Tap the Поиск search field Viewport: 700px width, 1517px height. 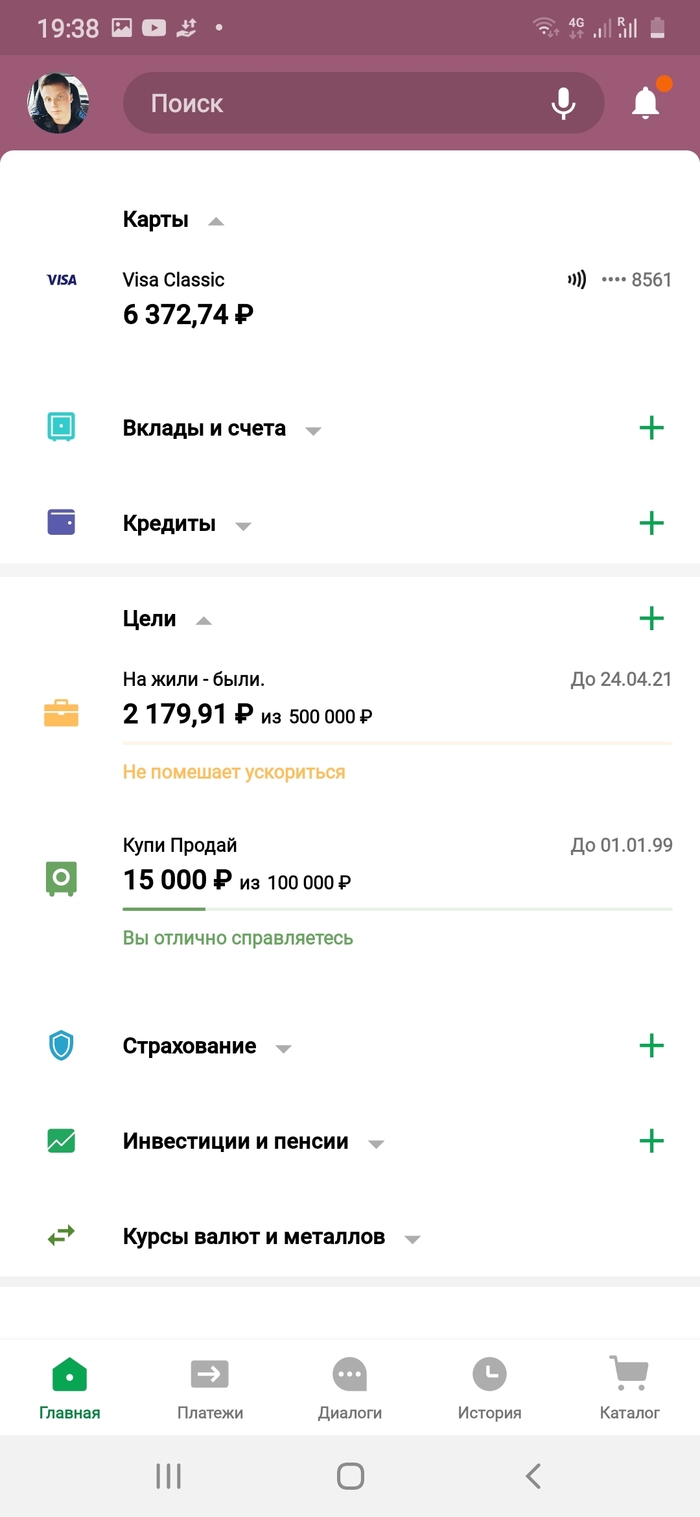point(363,103)
